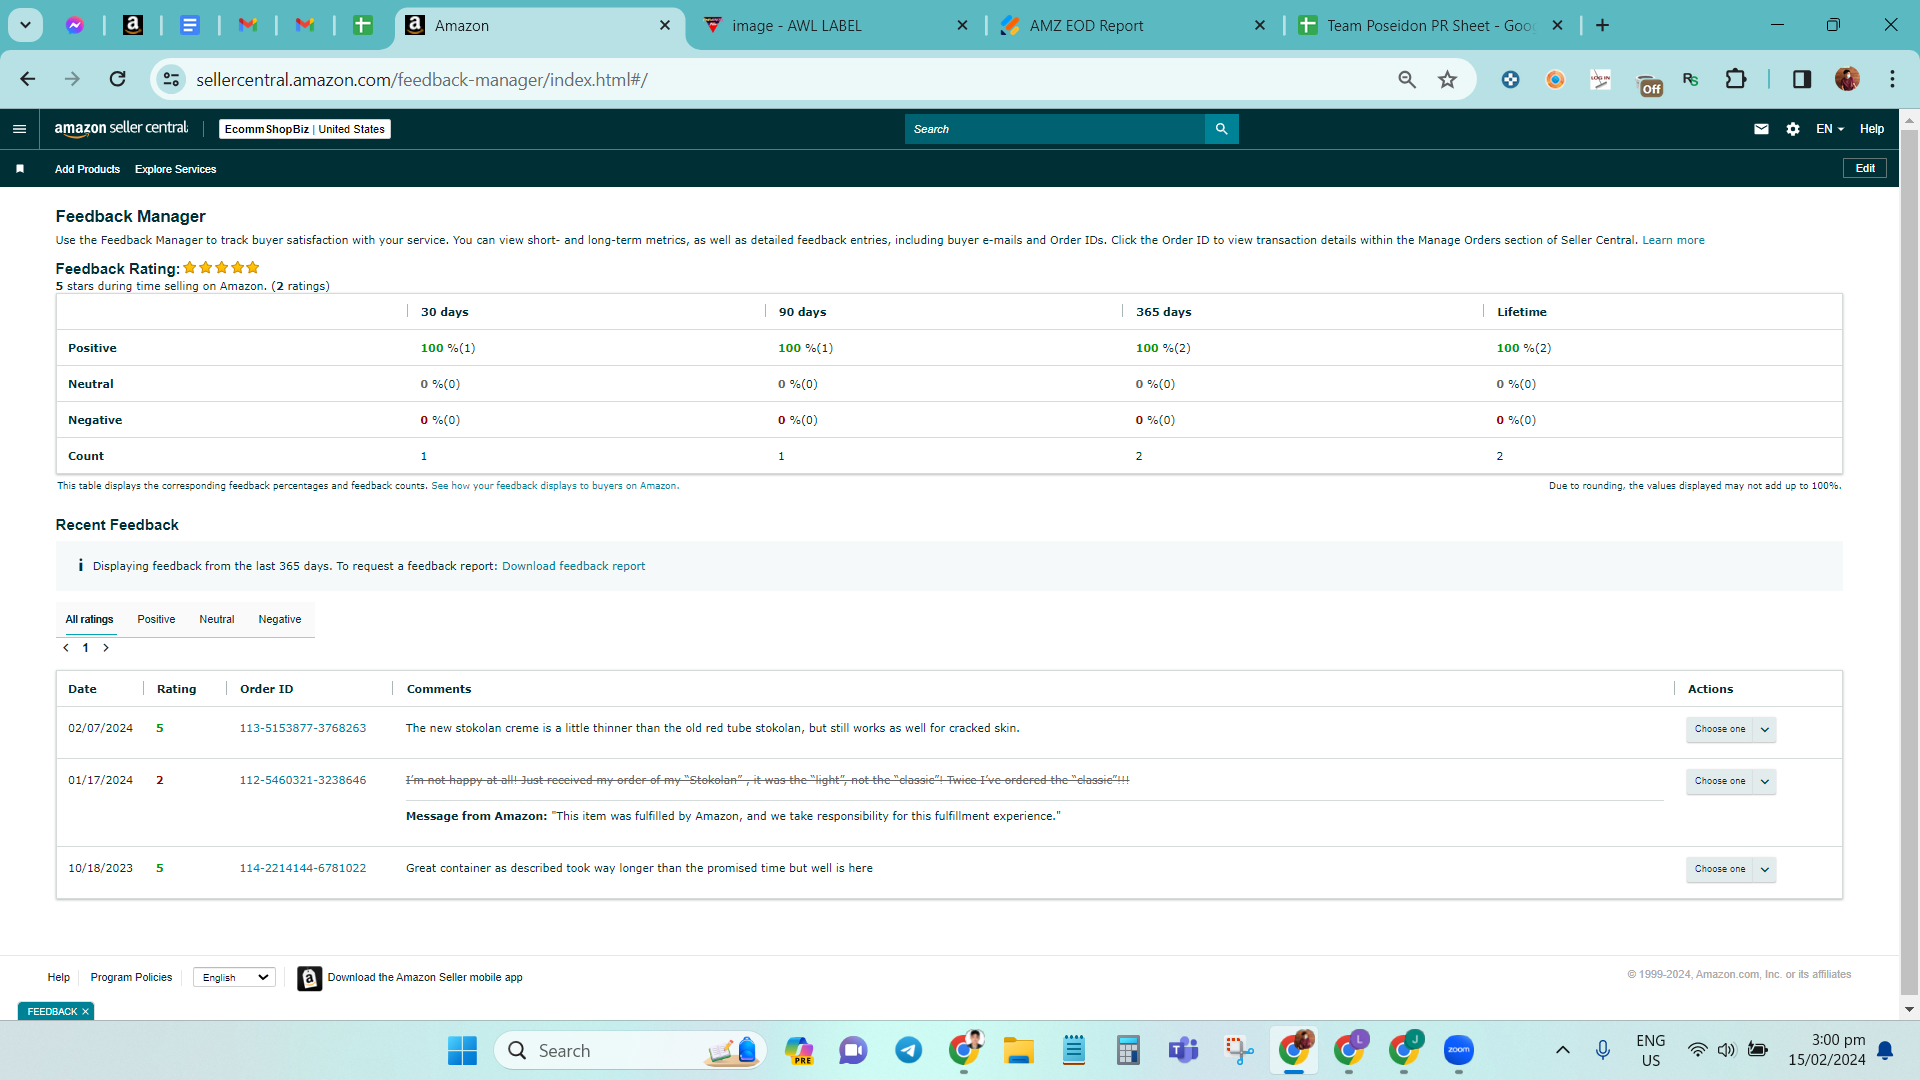The image size is (1920, 1080).
Task: Switch to Team Poseidon PR Sheet tab
Action: [x=1430, y=26]
